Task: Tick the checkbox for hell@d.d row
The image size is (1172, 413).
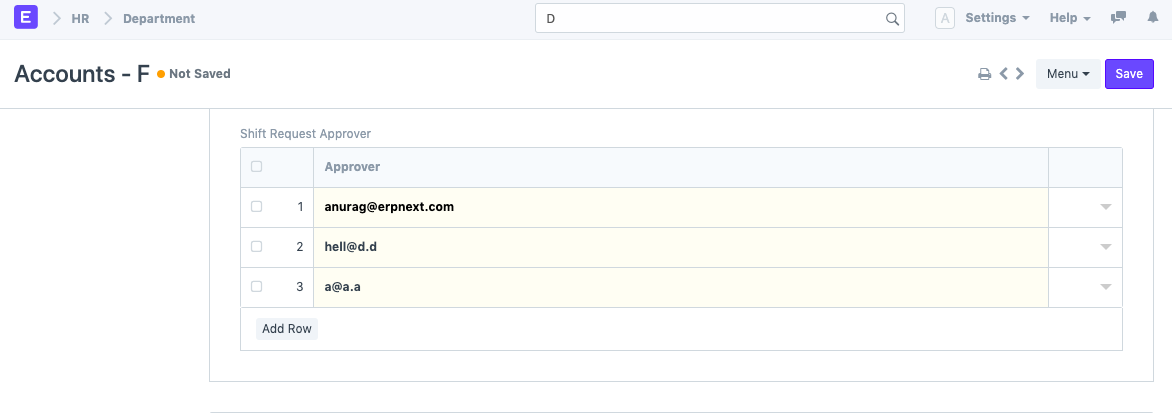Action: pos(257,247)
